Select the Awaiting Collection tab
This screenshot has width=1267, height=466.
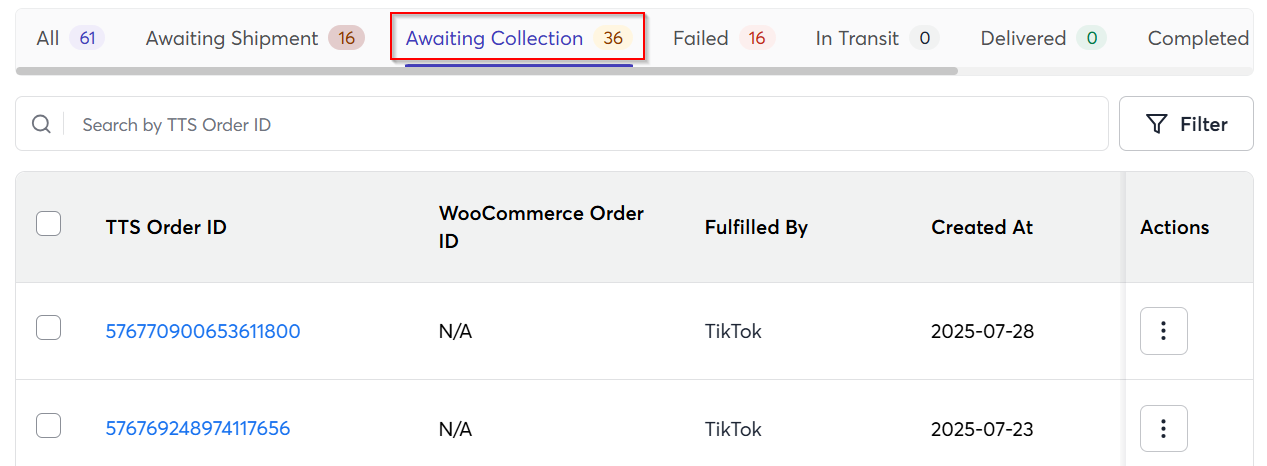[x=518, y=38]
